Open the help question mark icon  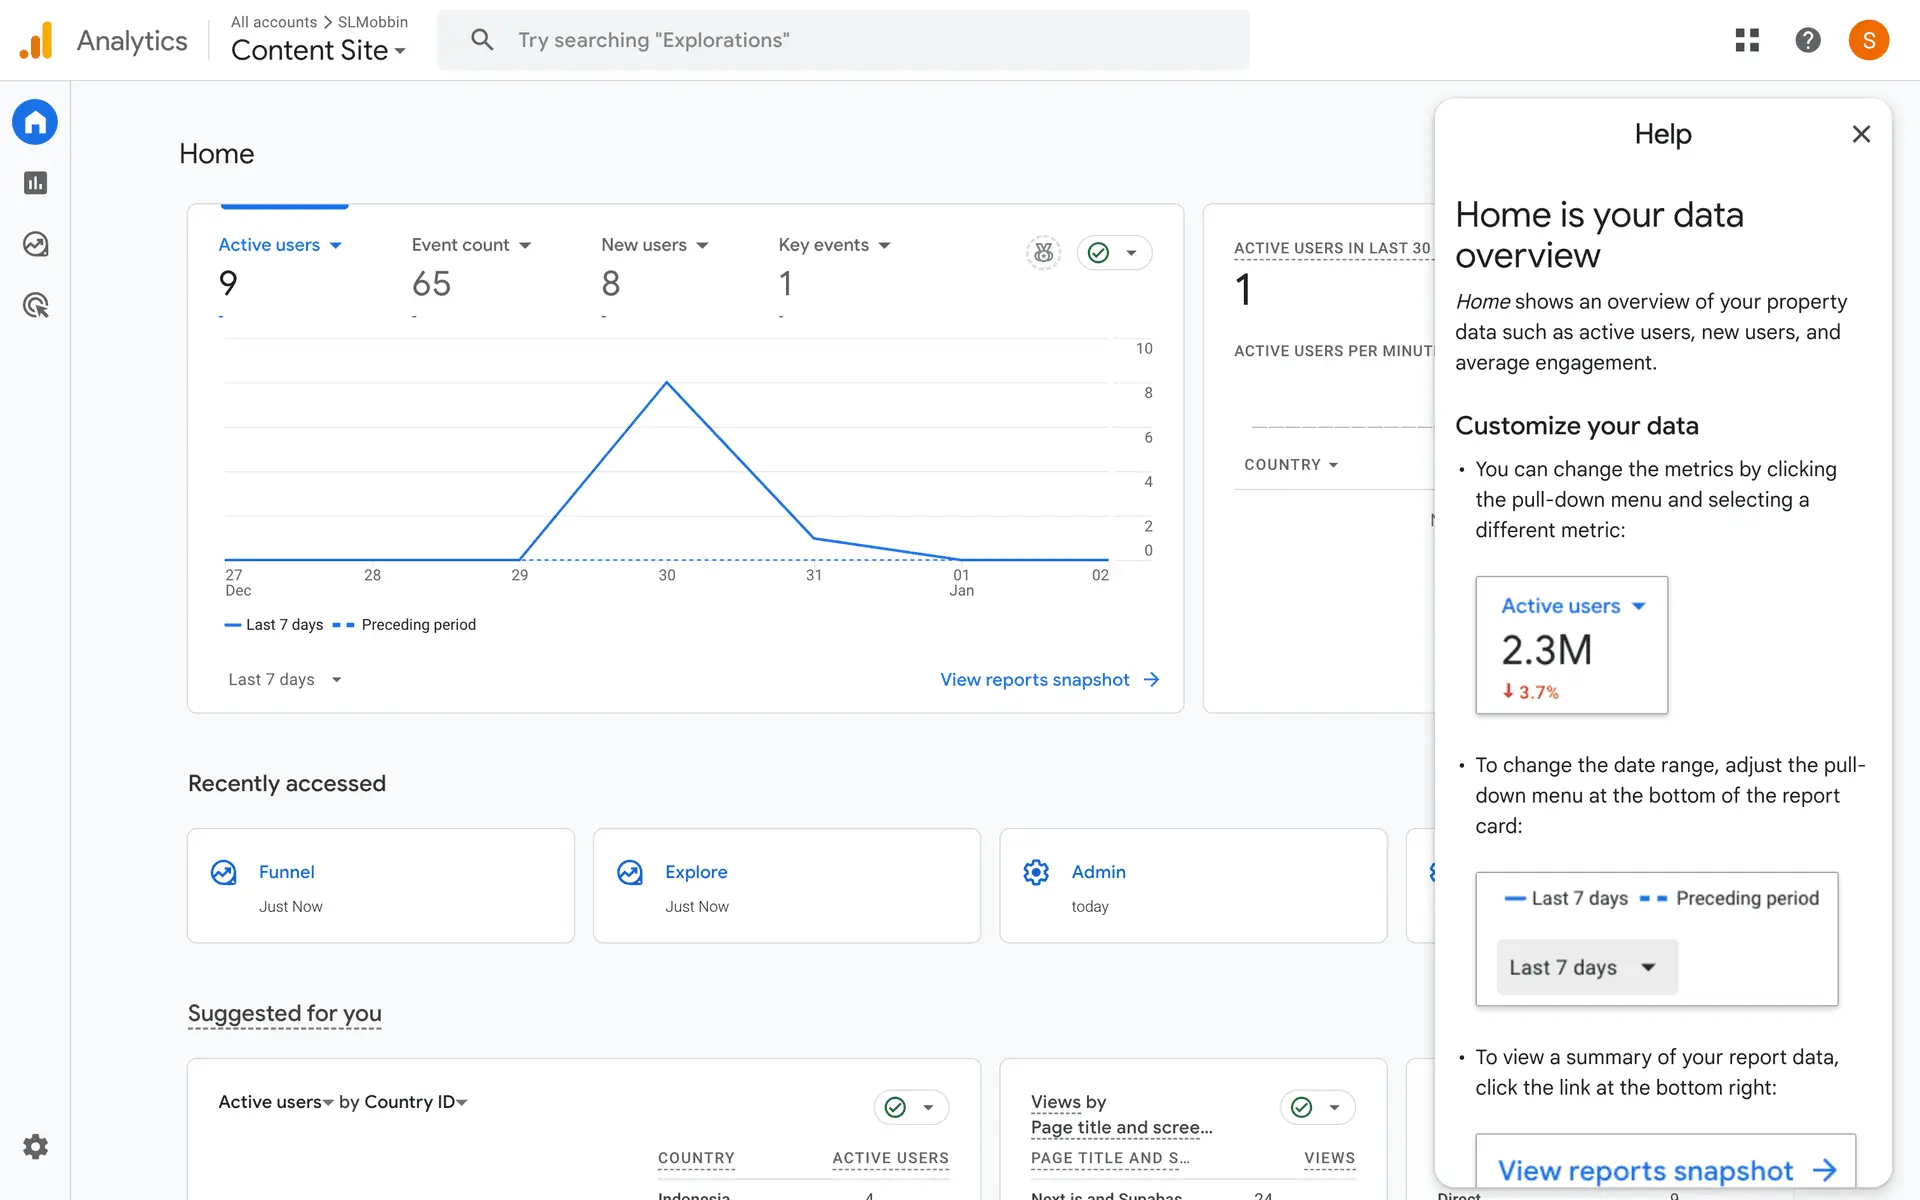pos(1807,40)
